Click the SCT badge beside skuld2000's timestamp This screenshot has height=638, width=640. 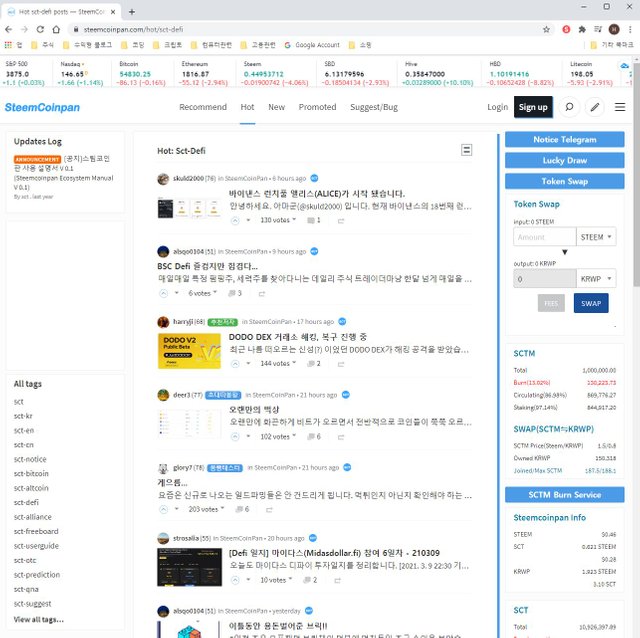coord(314,178)
